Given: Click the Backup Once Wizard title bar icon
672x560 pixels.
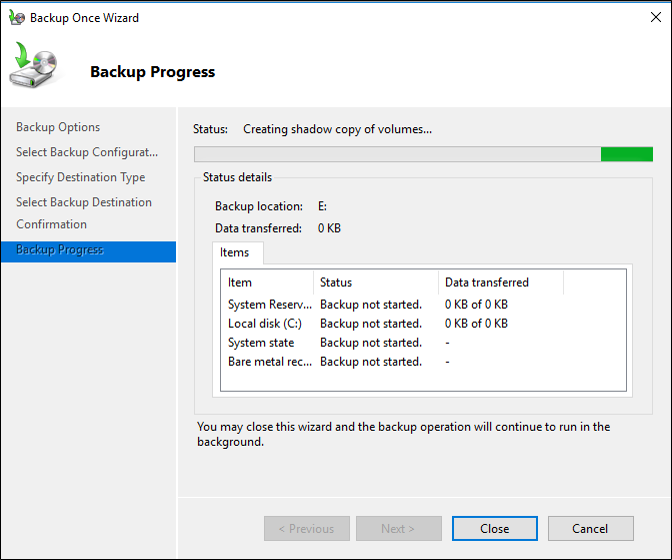Looking at the screenshot, I should [x=16, y=18].
